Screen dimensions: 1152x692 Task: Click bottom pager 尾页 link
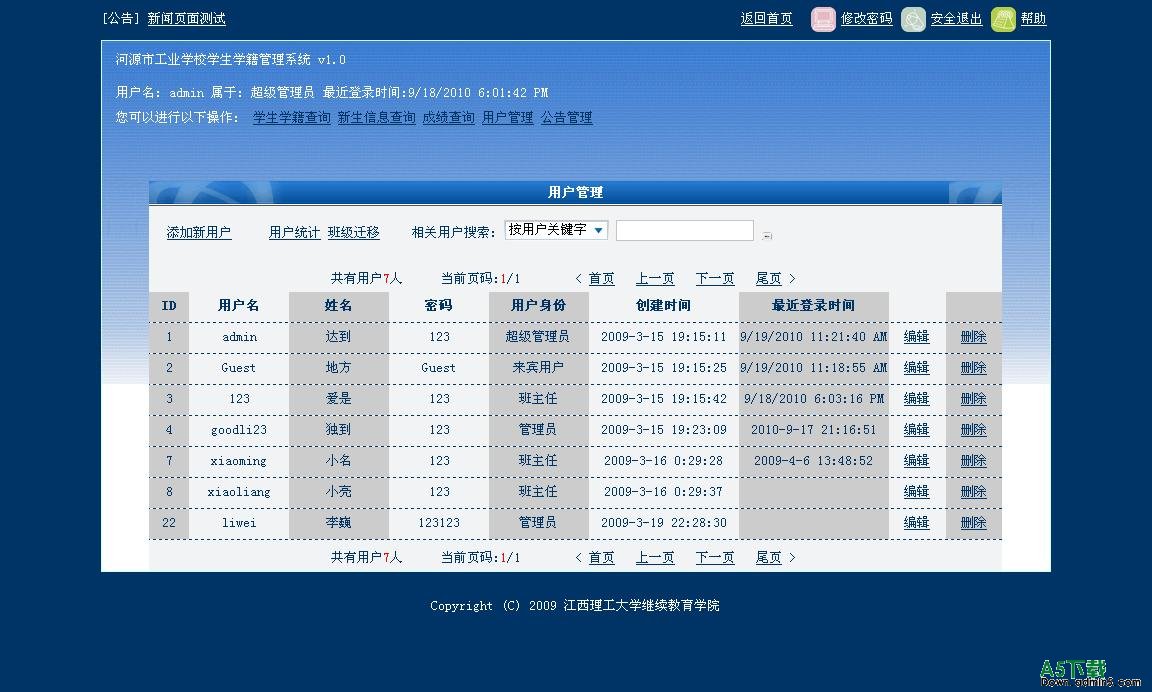coord(768,558)
